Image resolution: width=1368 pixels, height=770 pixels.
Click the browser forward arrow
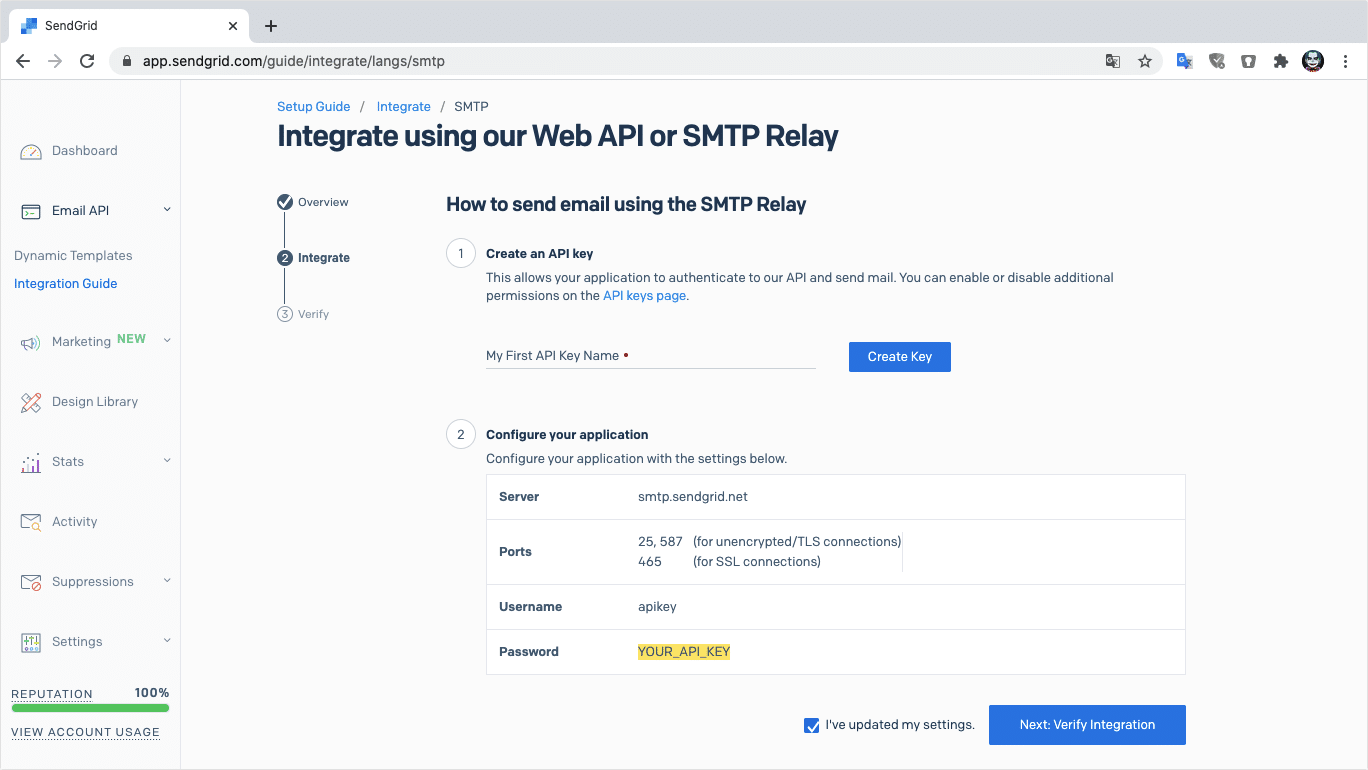(x=55, y=61)
